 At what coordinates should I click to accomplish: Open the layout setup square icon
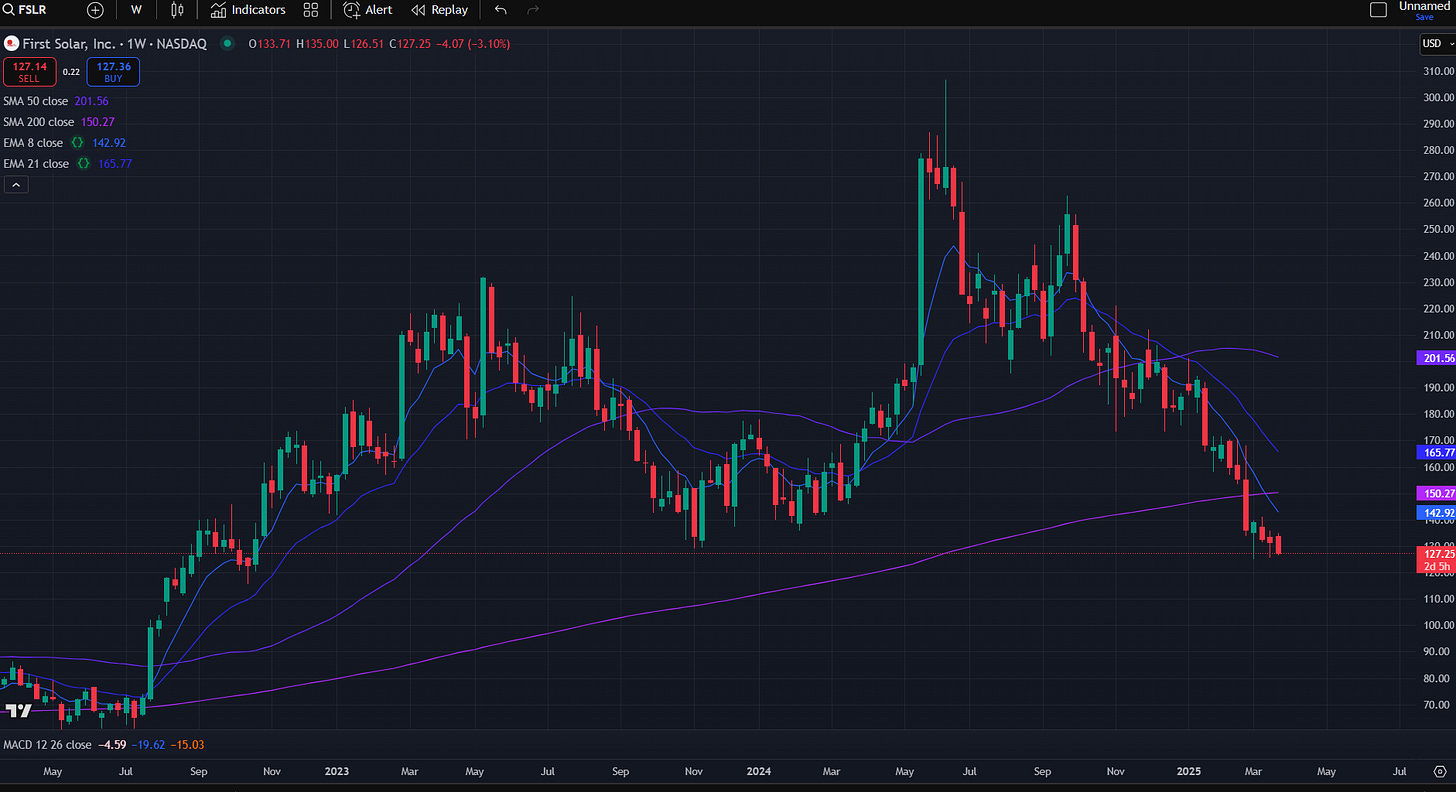(1378, 10)
